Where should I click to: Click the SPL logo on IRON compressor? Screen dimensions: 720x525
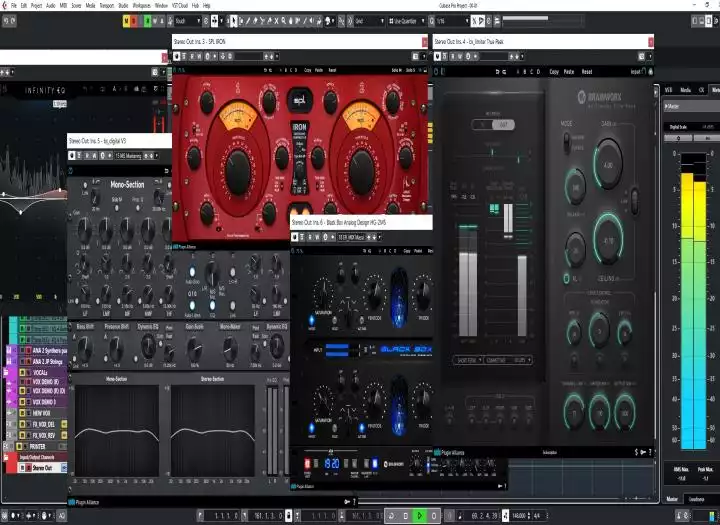(300, 100)
